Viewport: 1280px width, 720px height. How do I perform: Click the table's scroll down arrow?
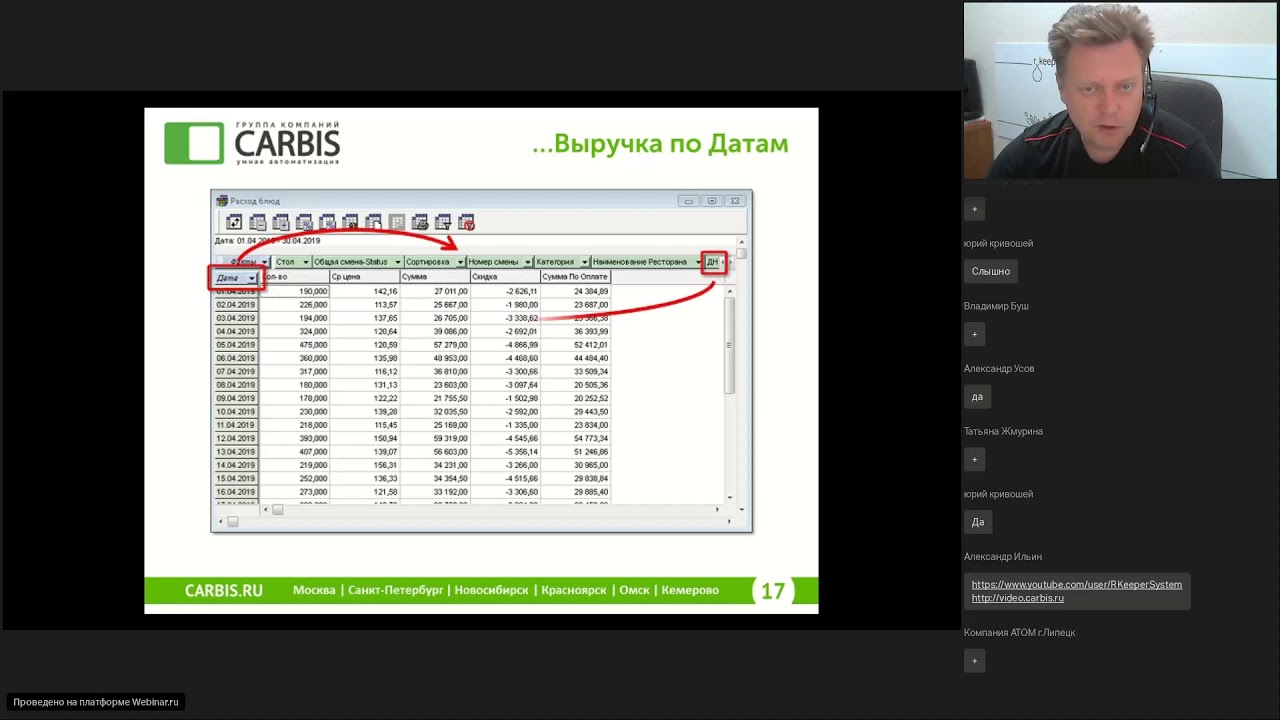(730, 497)
